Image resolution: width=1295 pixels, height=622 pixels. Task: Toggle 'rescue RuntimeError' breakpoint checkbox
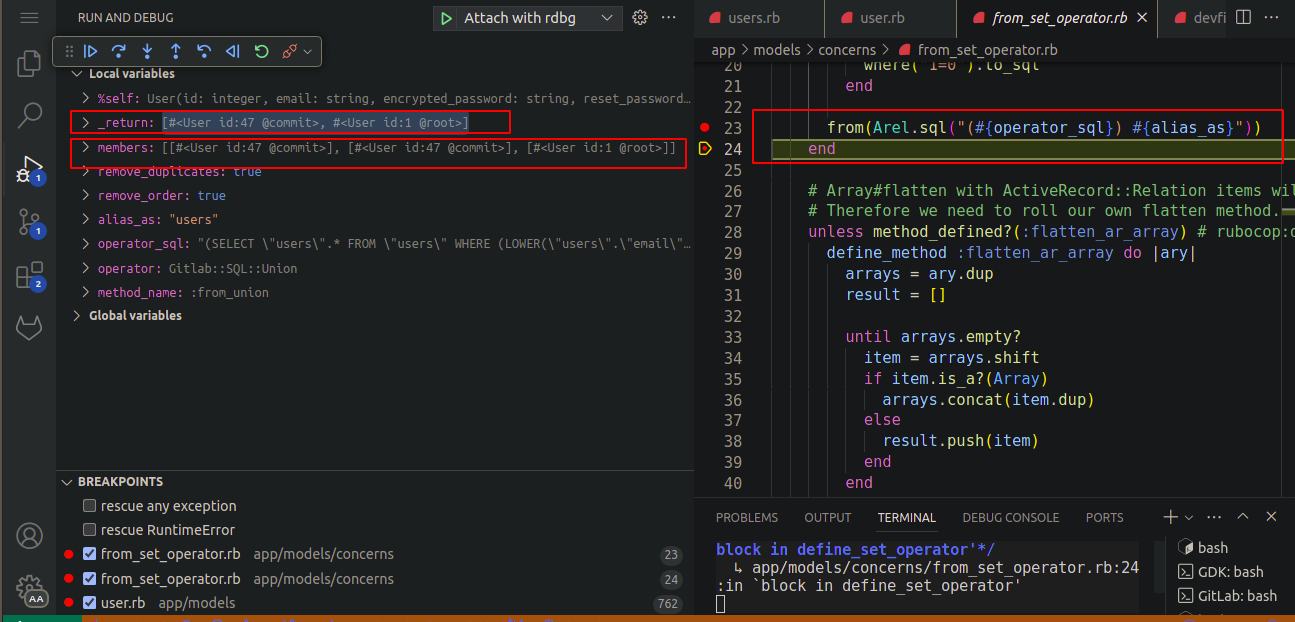pyautogui.click(x=90, y=530)
